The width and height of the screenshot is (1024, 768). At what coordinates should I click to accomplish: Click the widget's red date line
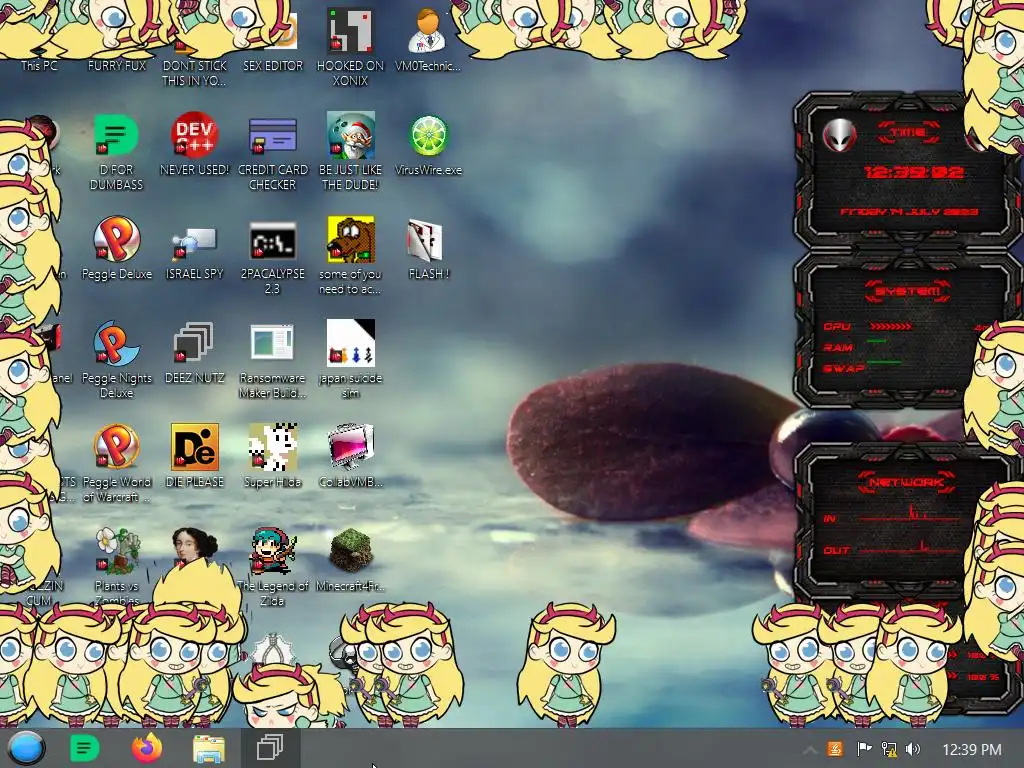[908, 212]
